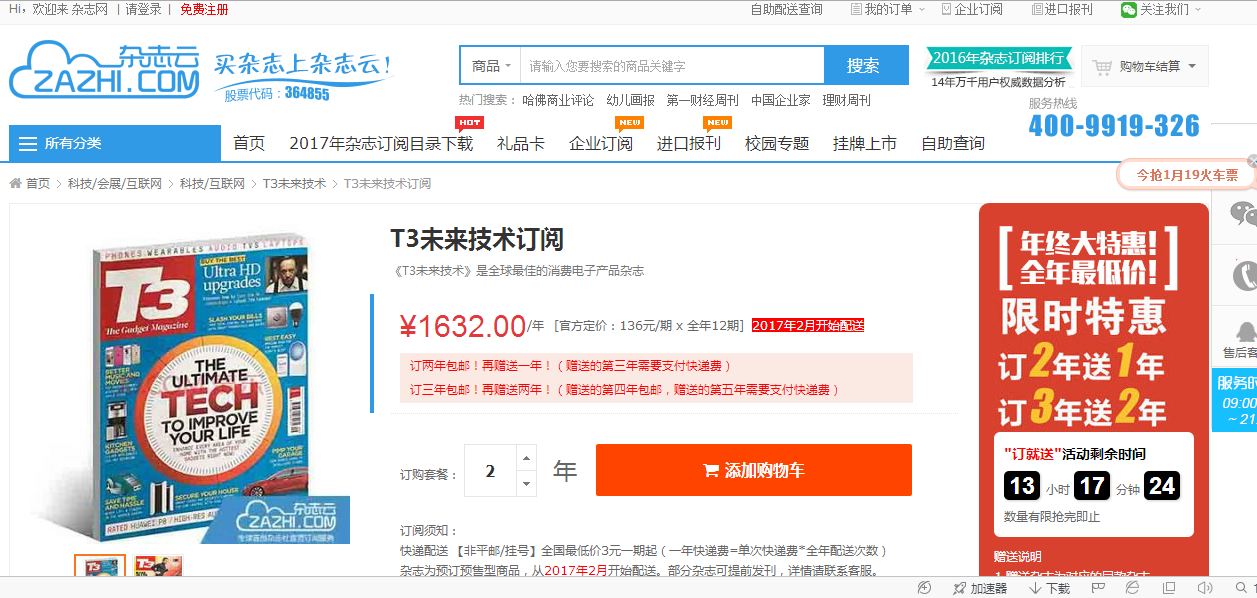Close the 今抢1月19火车票 popup

[1252, 161]
